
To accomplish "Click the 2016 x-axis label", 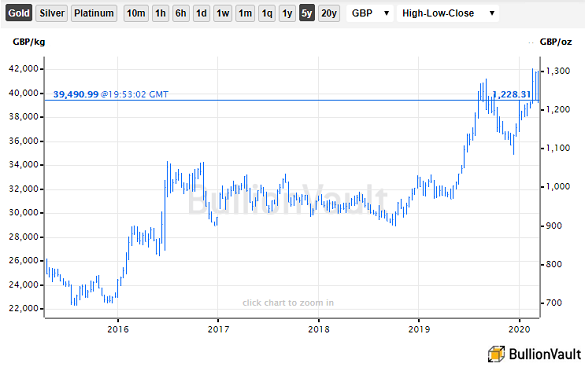I will pos(118,329).
